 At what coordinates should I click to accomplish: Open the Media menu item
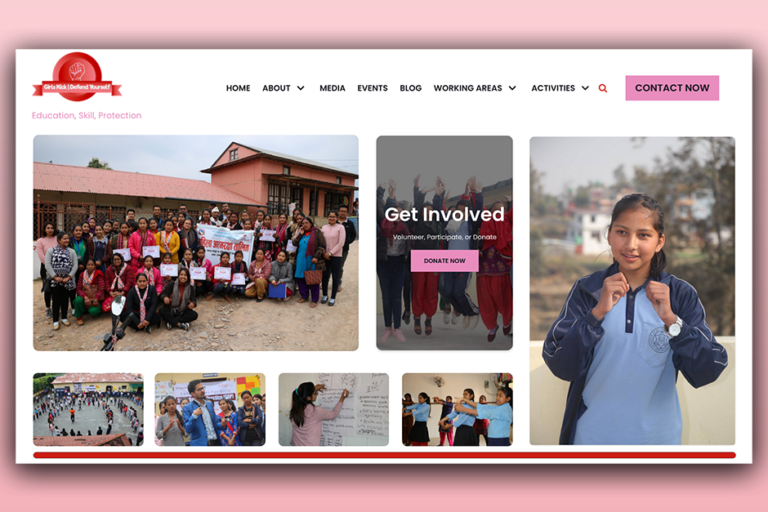pyautogui.click(x=332, y=88)
